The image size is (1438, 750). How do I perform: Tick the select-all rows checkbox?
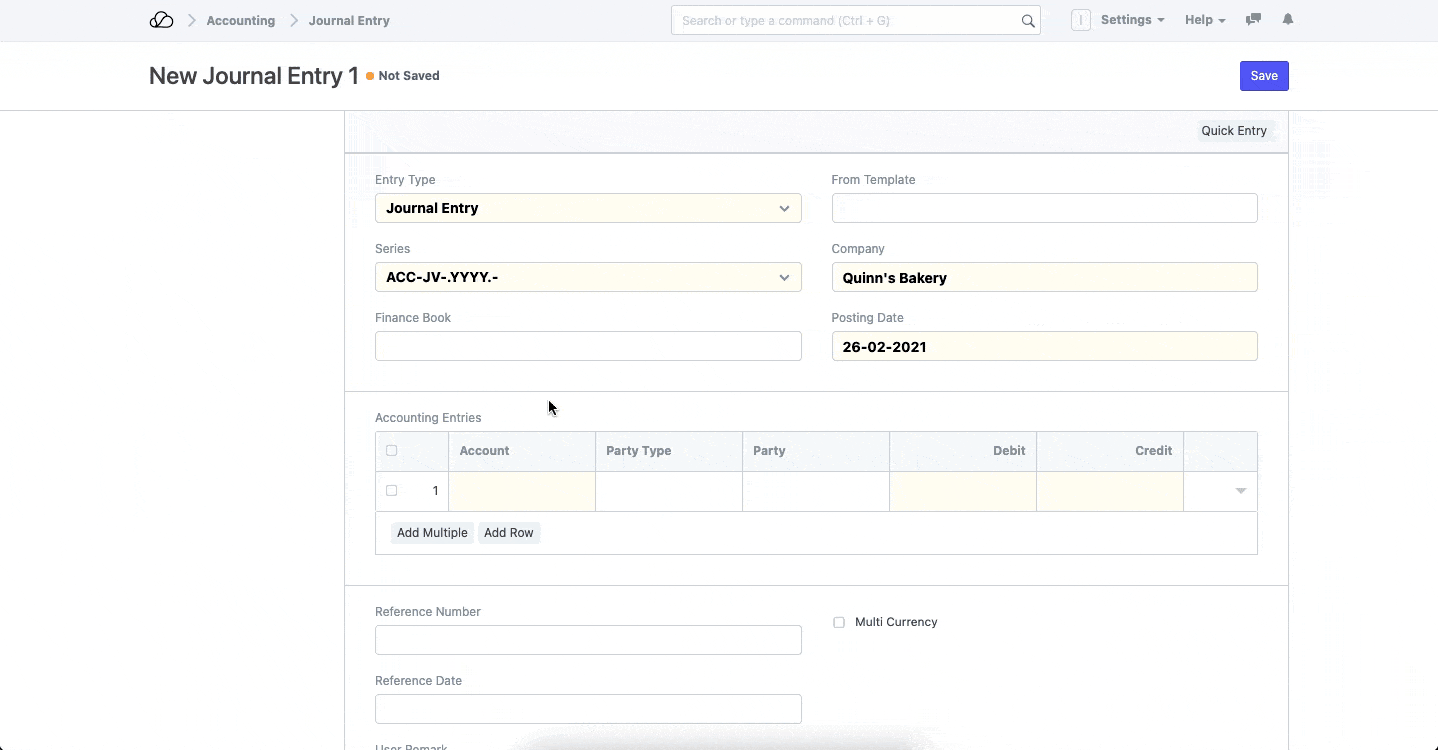tap(391, 451)
